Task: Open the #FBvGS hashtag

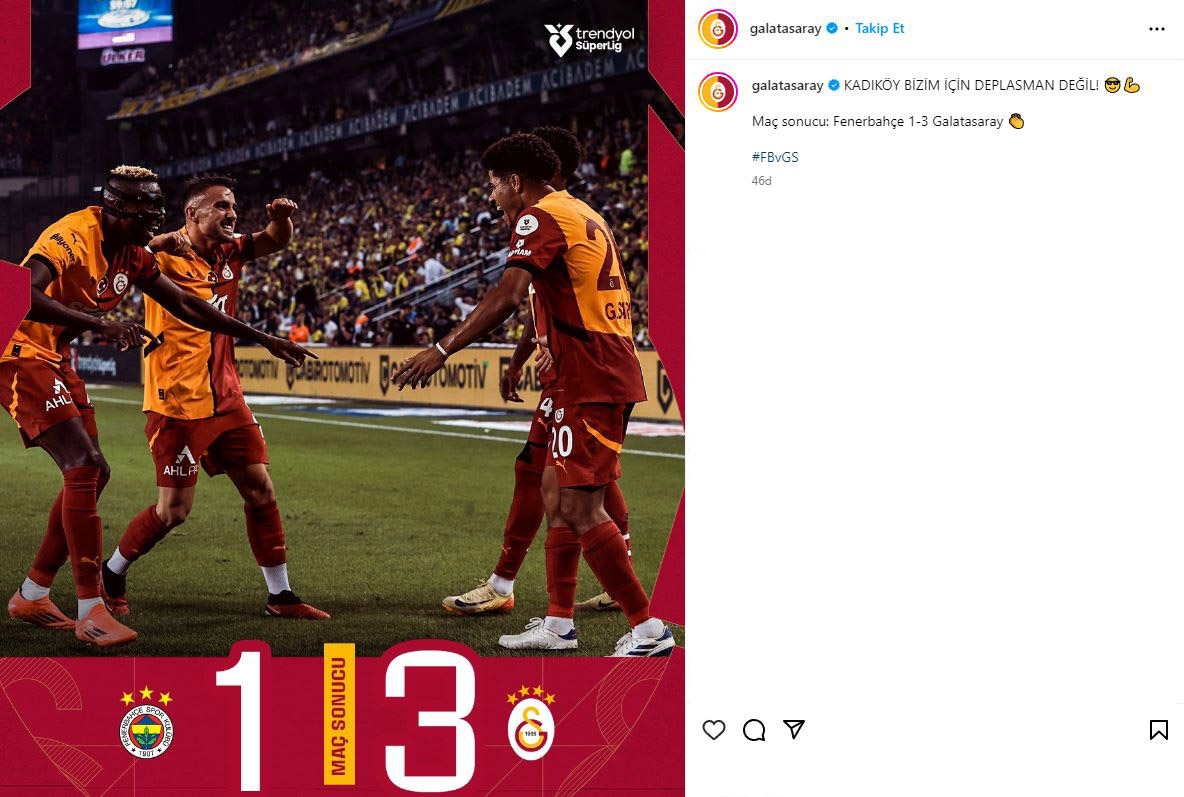Action: coord(775,157)
